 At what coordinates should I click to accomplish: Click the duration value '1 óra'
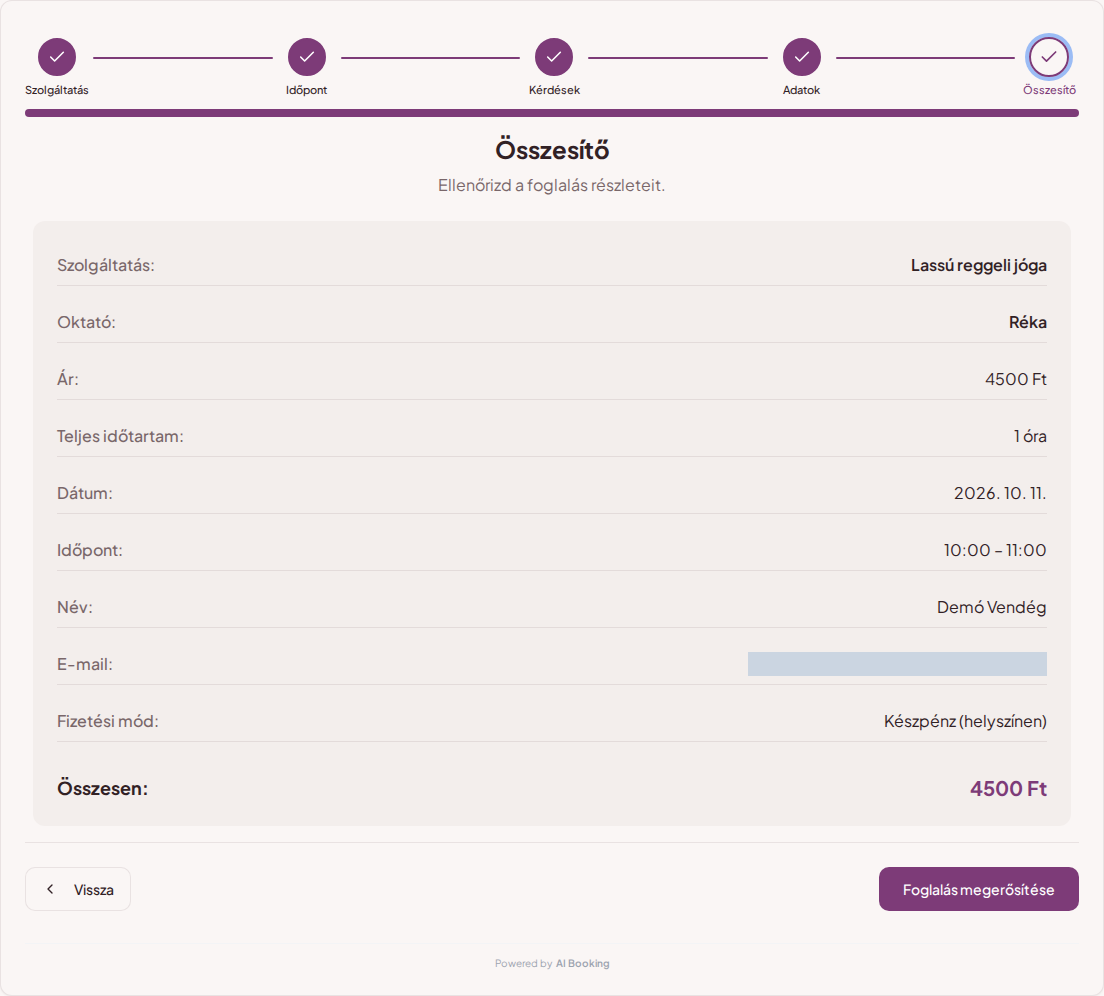pyautogui.click(x=1030, y=436)
